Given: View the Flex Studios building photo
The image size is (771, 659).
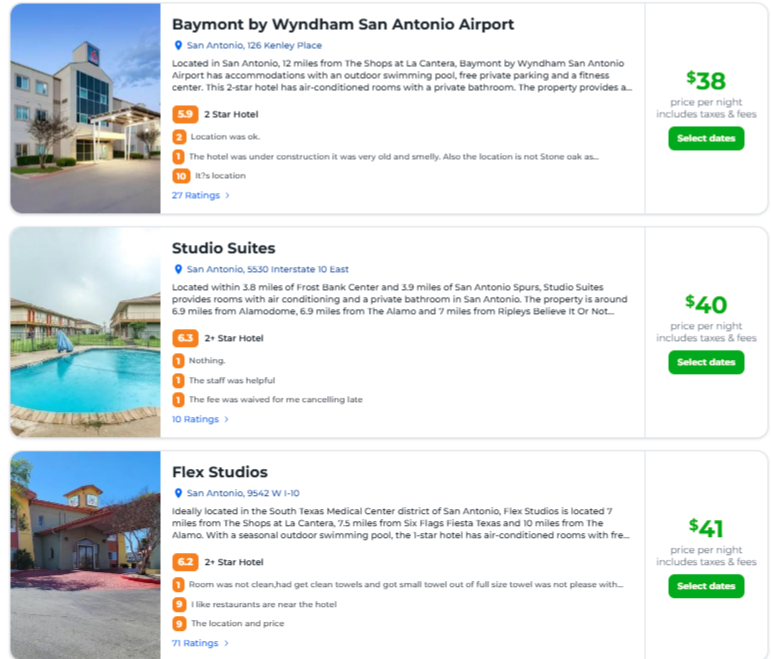Looking at the screenshot, I should pyautogui.click(x=85, y=556).
